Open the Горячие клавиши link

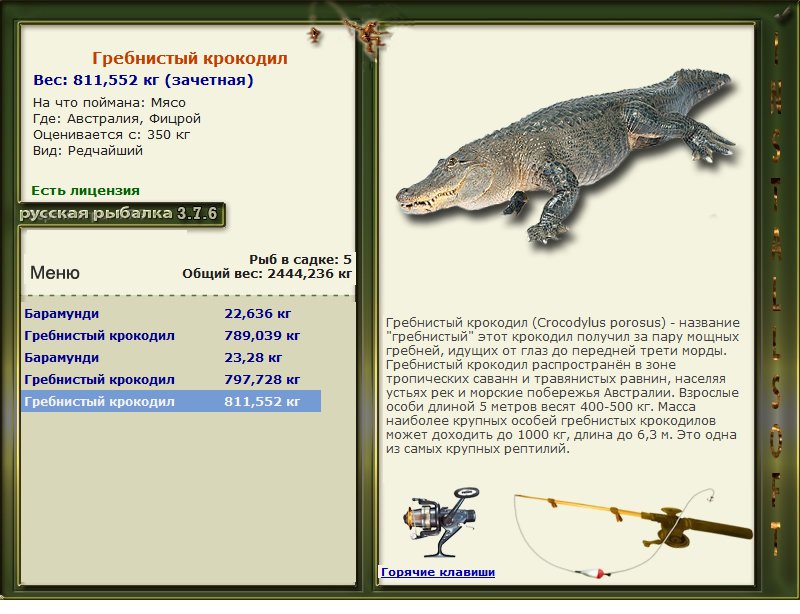pyautogui.click(x=437, y=572)
